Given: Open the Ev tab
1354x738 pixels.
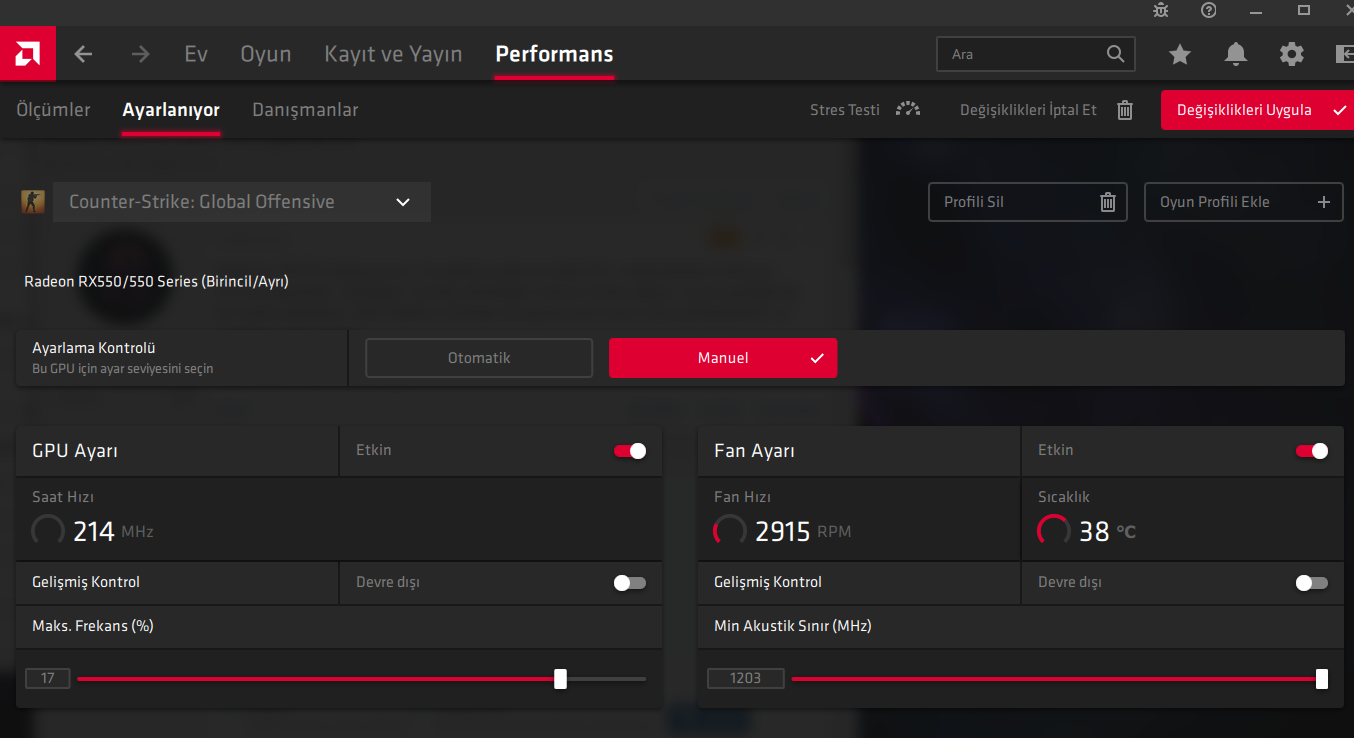Looking at the screenshot, I should pos(196,54).
